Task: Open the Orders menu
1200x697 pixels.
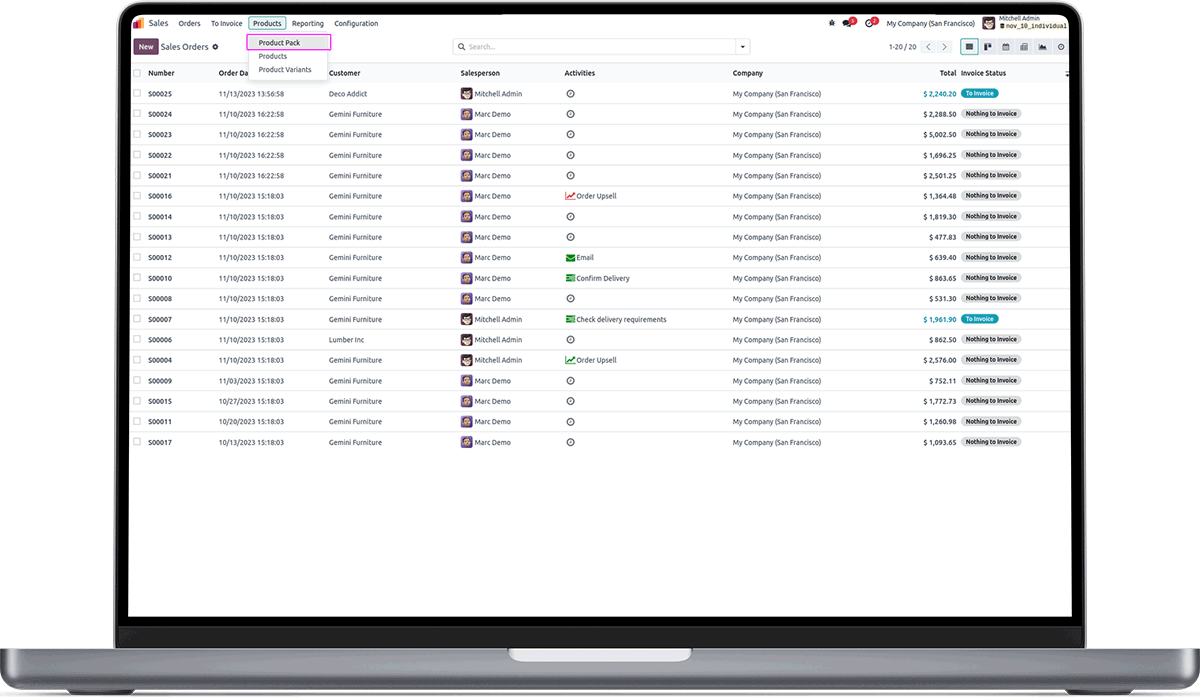Action: pos(189,23)
